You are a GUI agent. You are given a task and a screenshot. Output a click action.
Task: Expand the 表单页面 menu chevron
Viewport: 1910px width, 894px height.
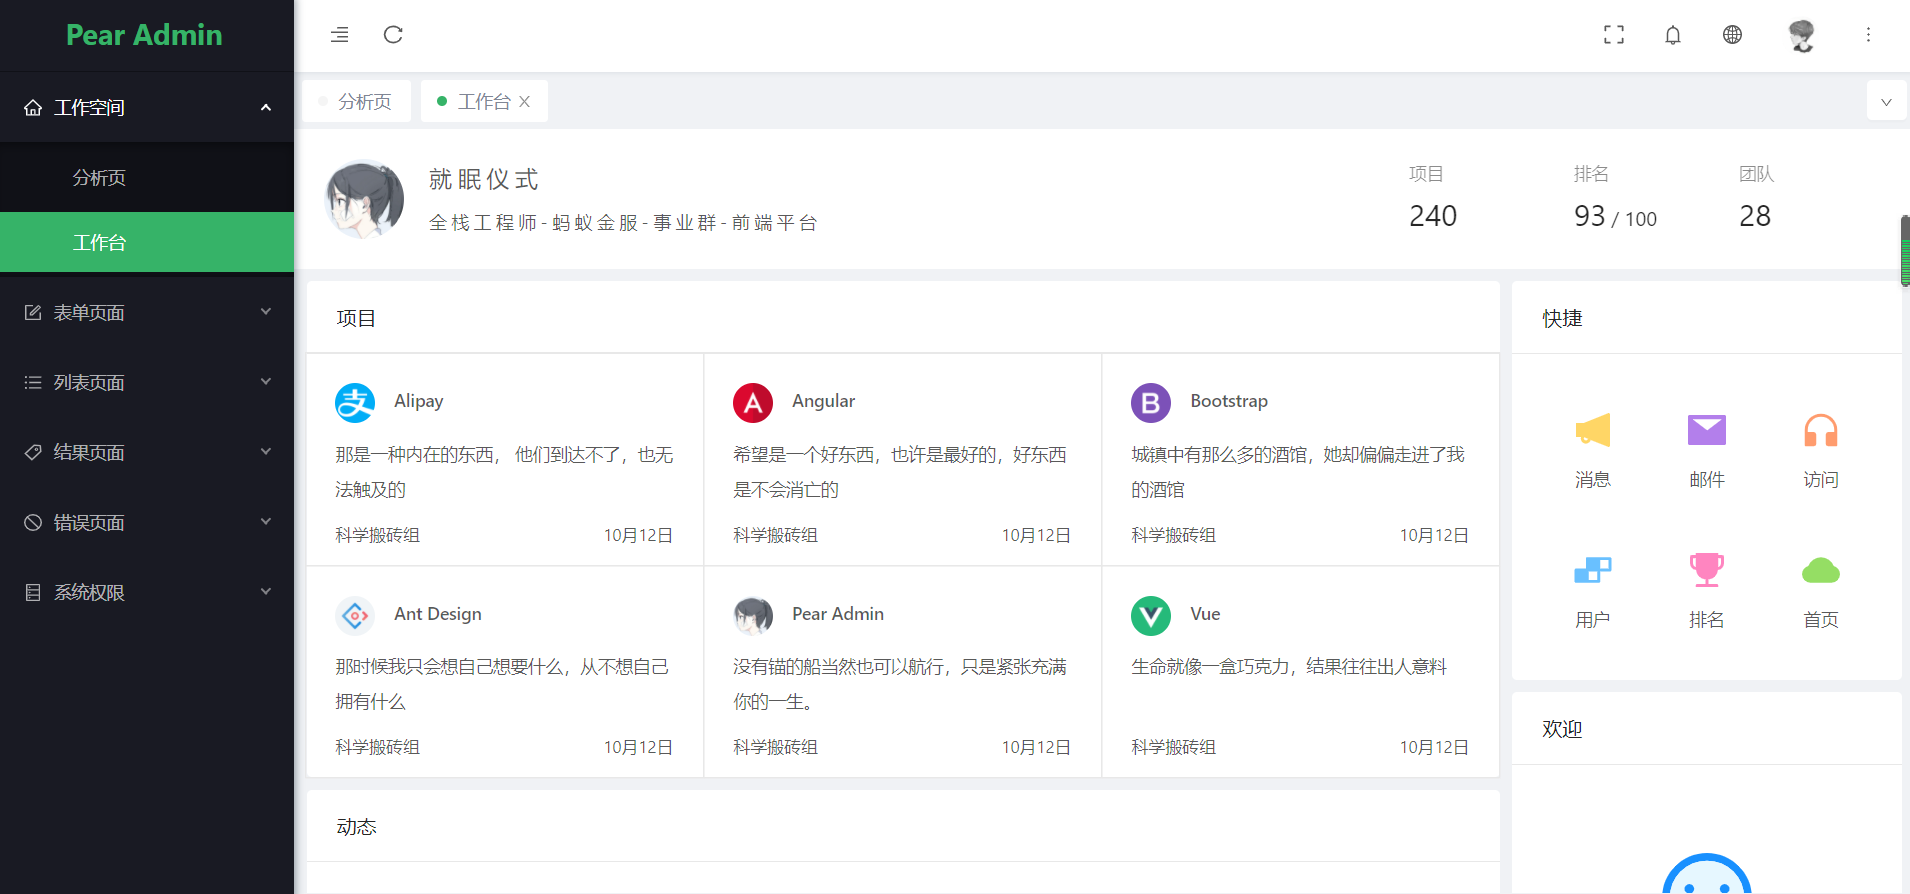[266, 312]
